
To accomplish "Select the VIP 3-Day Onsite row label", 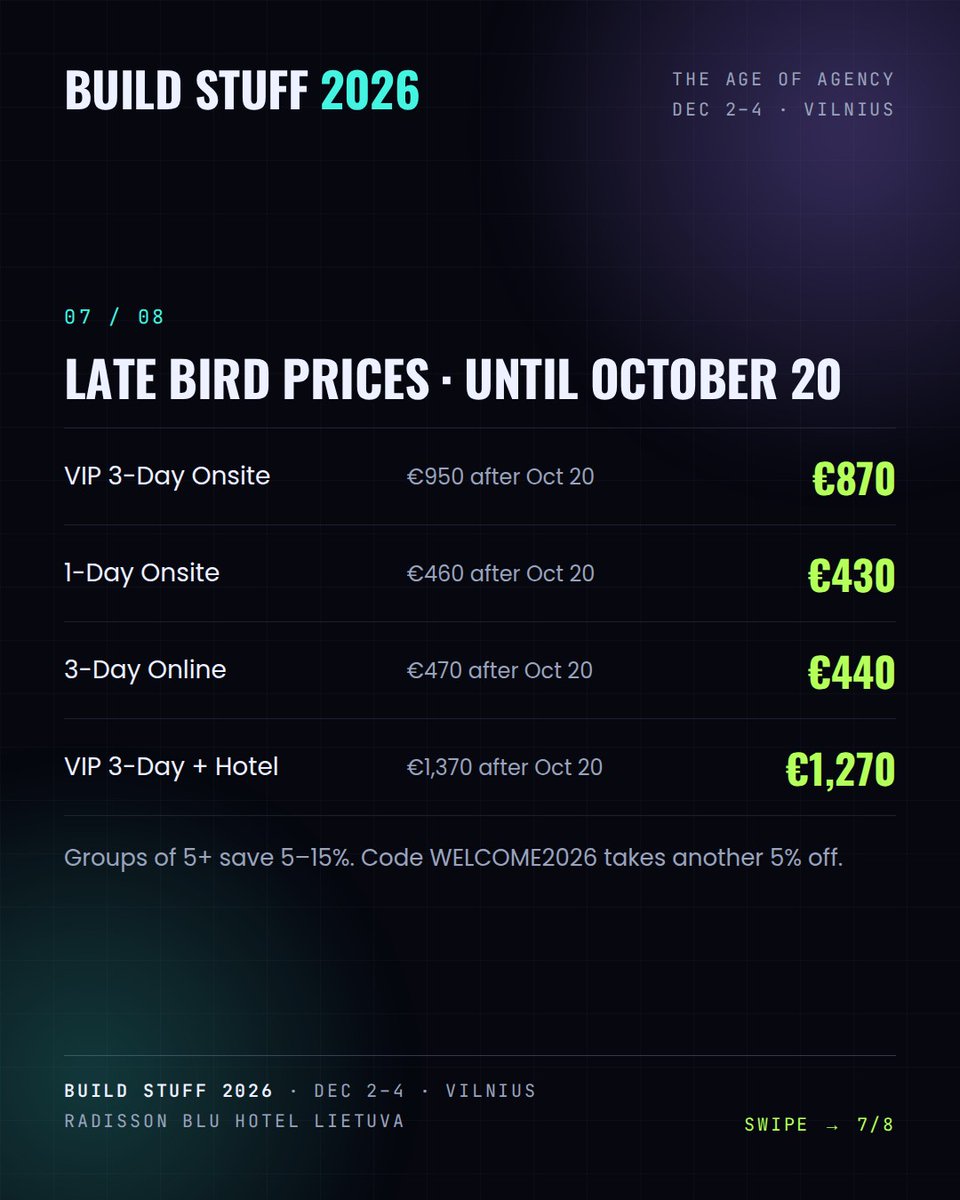I will pyautogui.click(x=167, y=476).
